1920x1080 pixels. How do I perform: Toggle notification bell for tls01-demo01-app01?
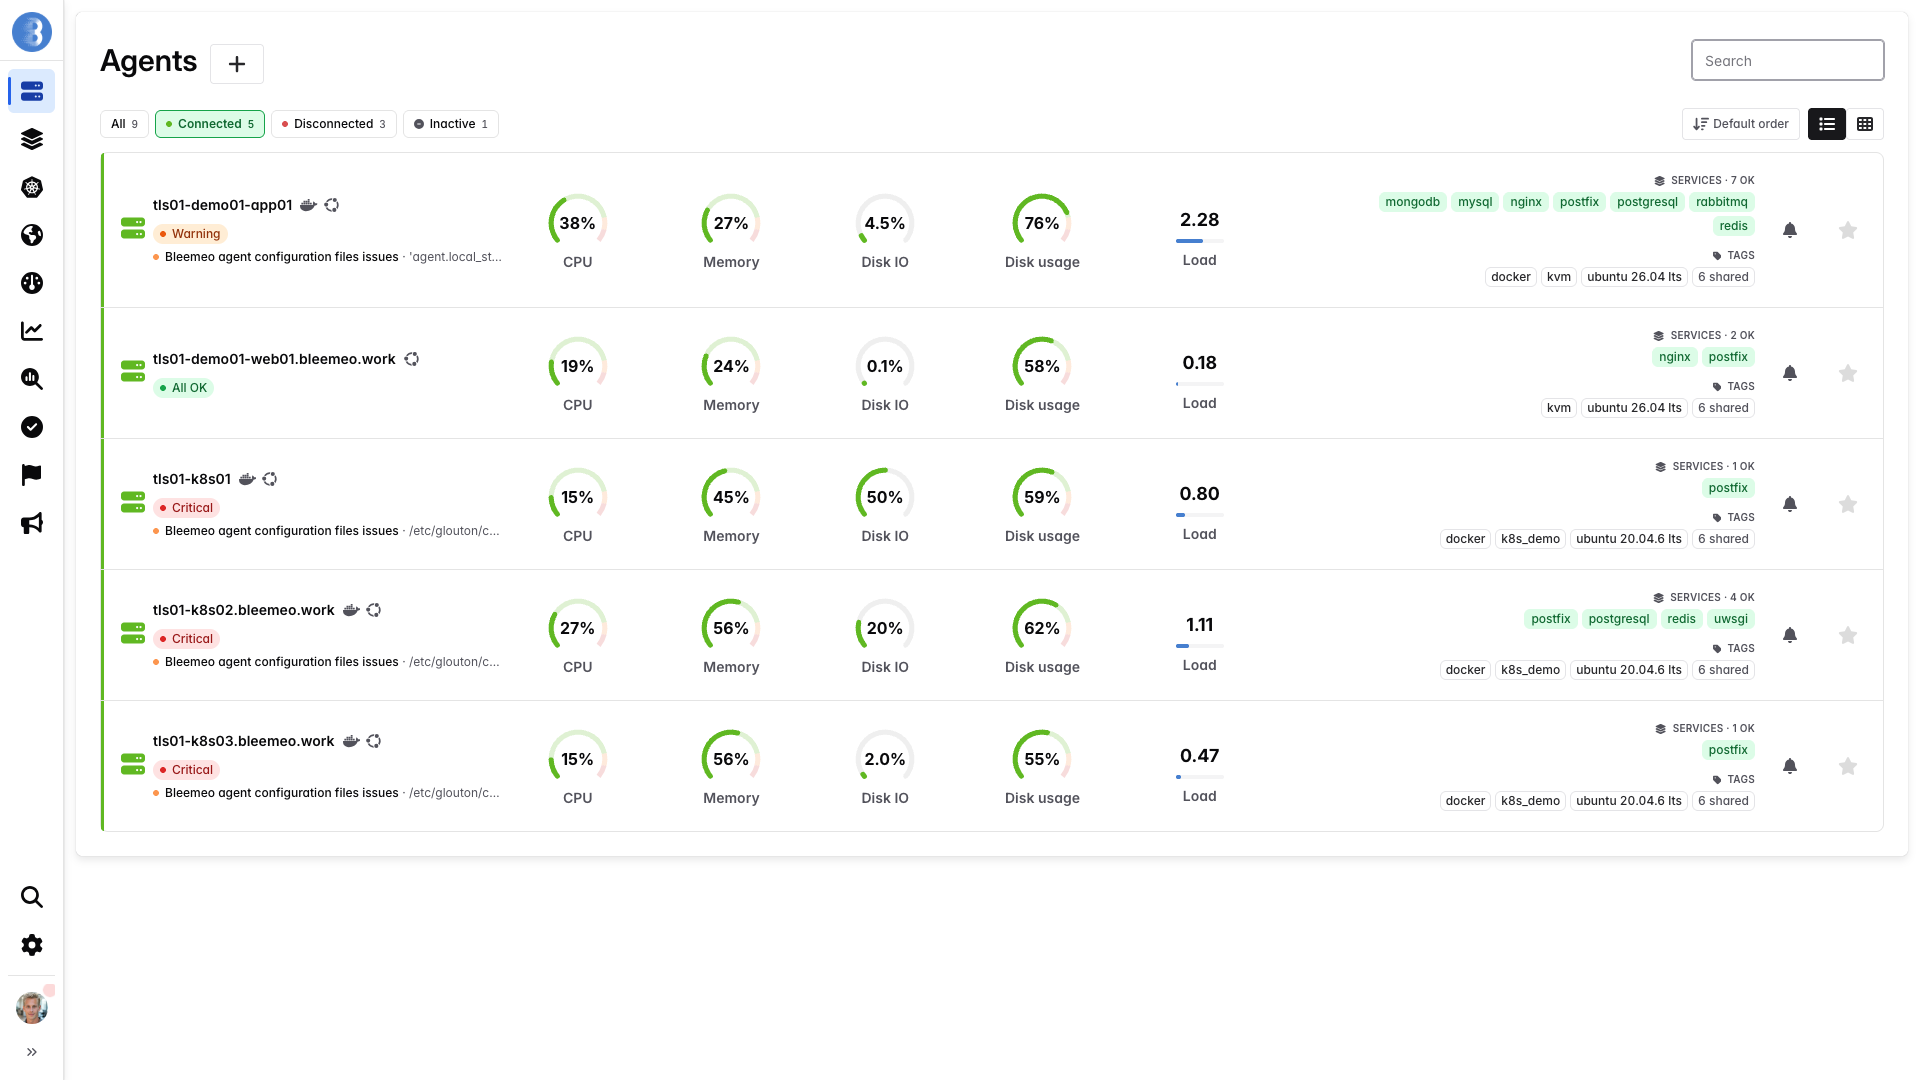(x=1790, y=230)
